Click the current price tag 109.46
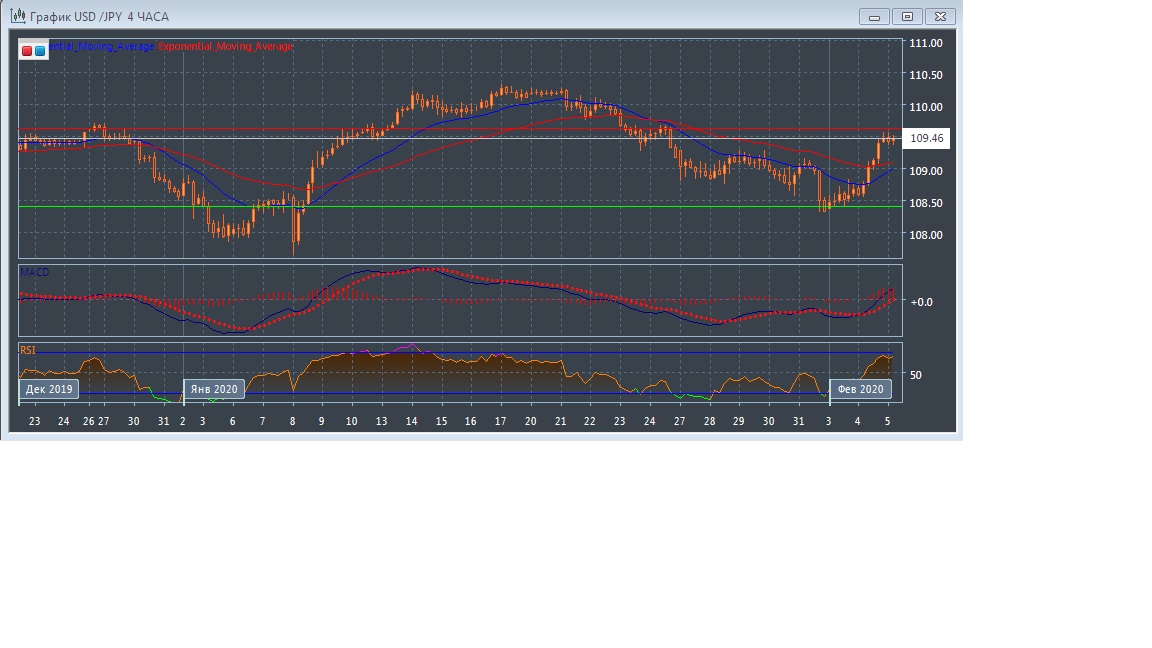The width and height of the screenshot is (1152, 648). click(x=927, y=138)
